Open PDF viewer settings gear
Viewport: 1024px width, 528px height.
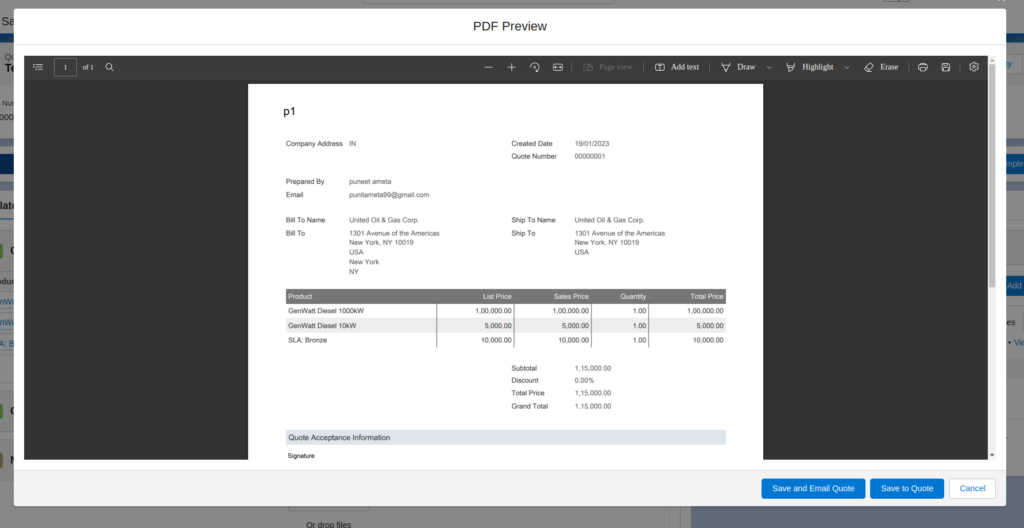[974, 67]
